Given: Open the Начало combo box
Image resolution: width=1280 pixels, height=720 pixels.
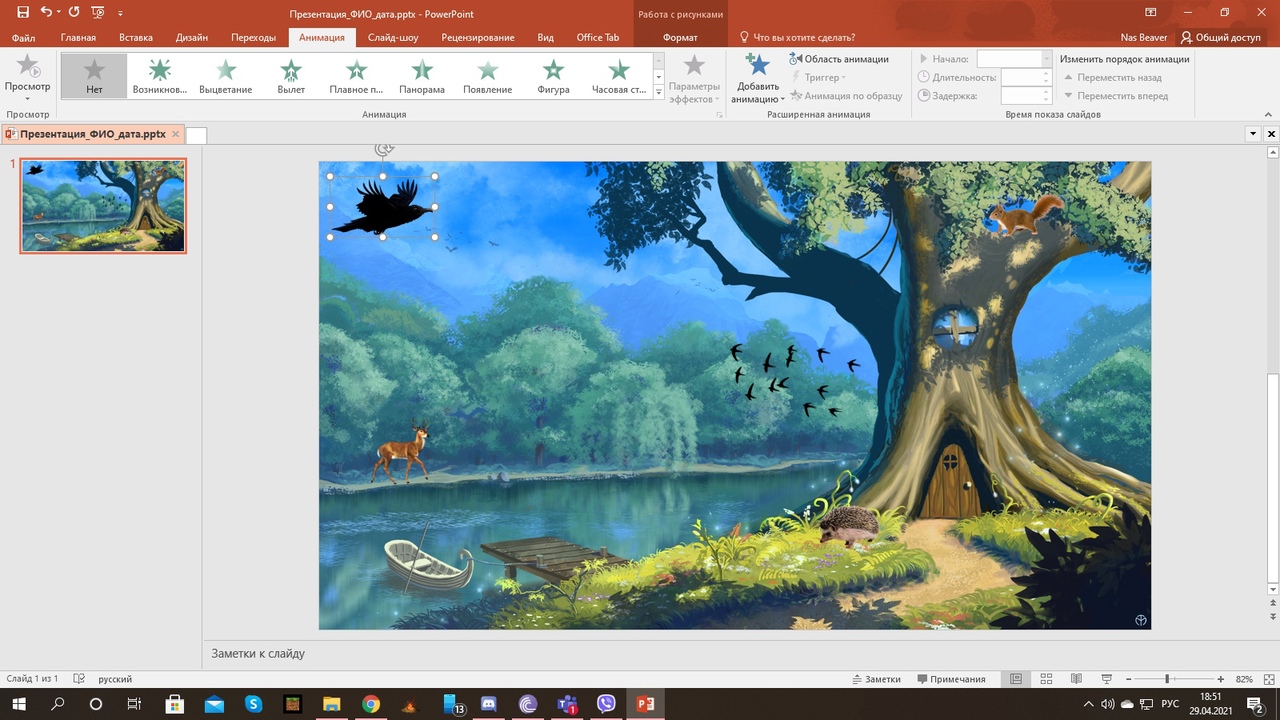Looking at the screenshot, I should click(x=1014, y=59).
